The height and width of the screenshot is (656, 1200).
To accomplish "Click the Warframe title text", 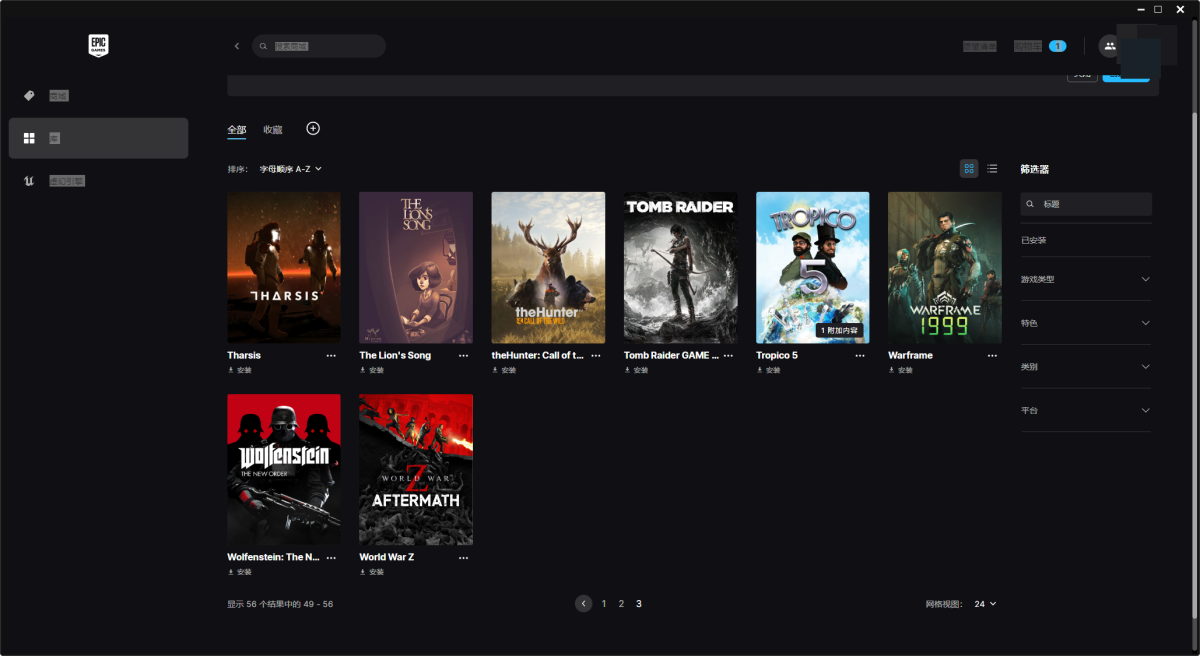I will tap(910, 355).
